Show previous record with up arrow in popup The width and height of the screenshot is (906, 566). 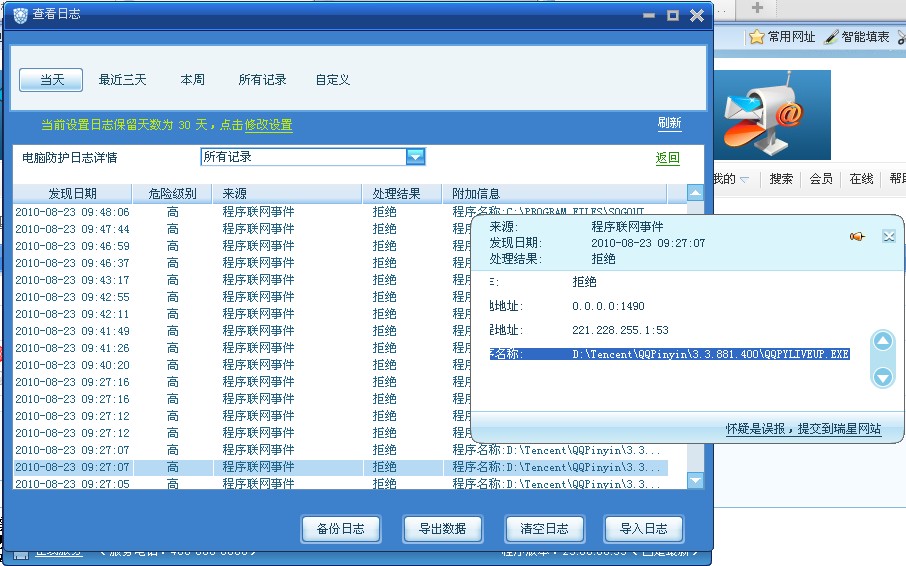point(882,342)
